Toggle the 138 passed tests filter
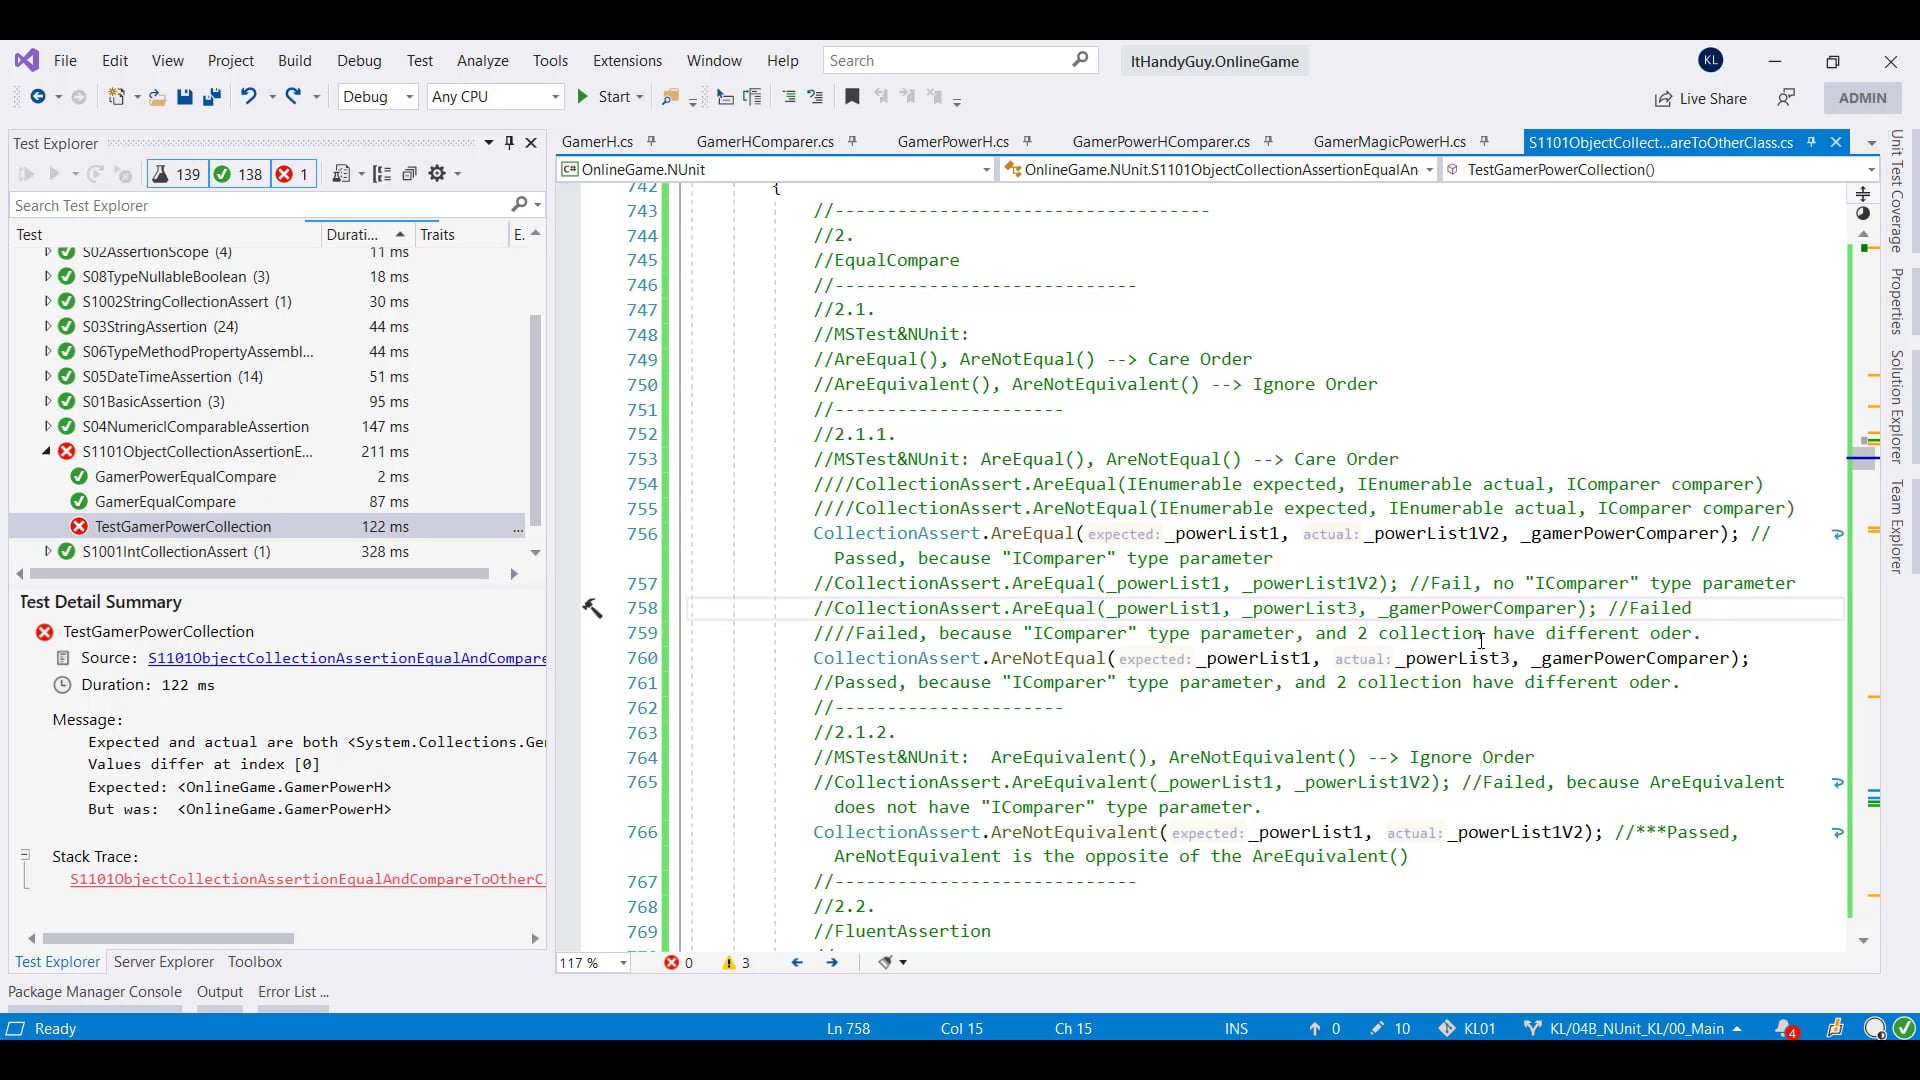The image size is (1920, 1080). (238, 174)
